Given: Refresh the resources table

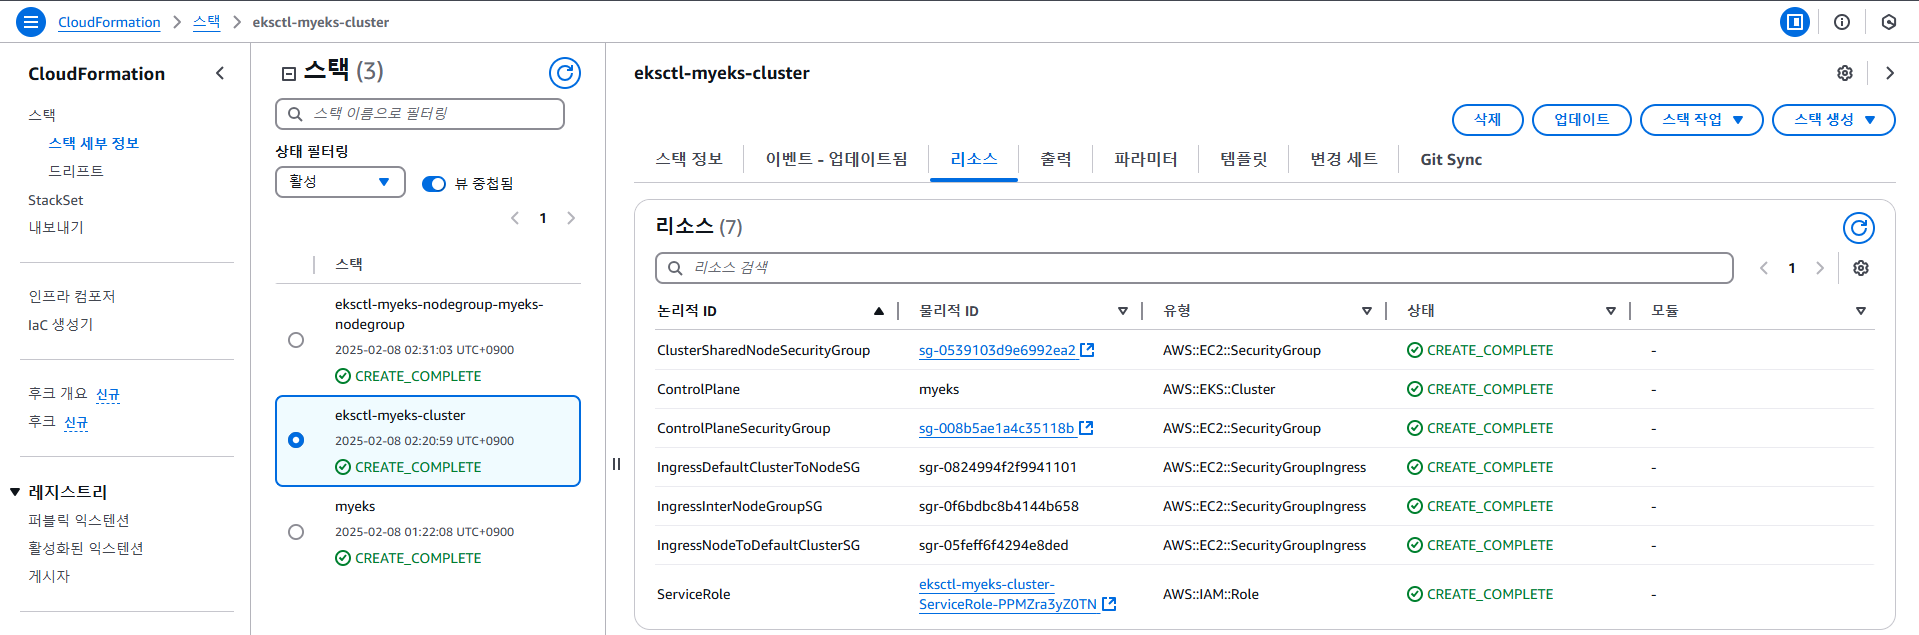Looking at the screenshot, I should (x=1859, y=228).
